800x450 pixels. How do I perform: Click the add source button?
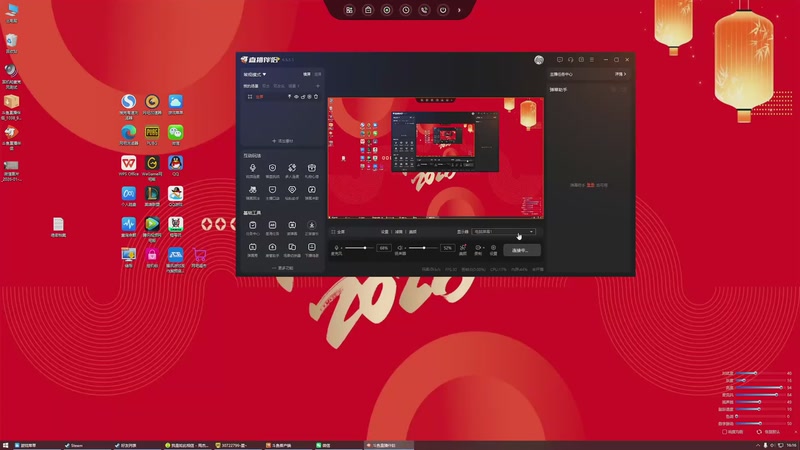click(283, 141)
